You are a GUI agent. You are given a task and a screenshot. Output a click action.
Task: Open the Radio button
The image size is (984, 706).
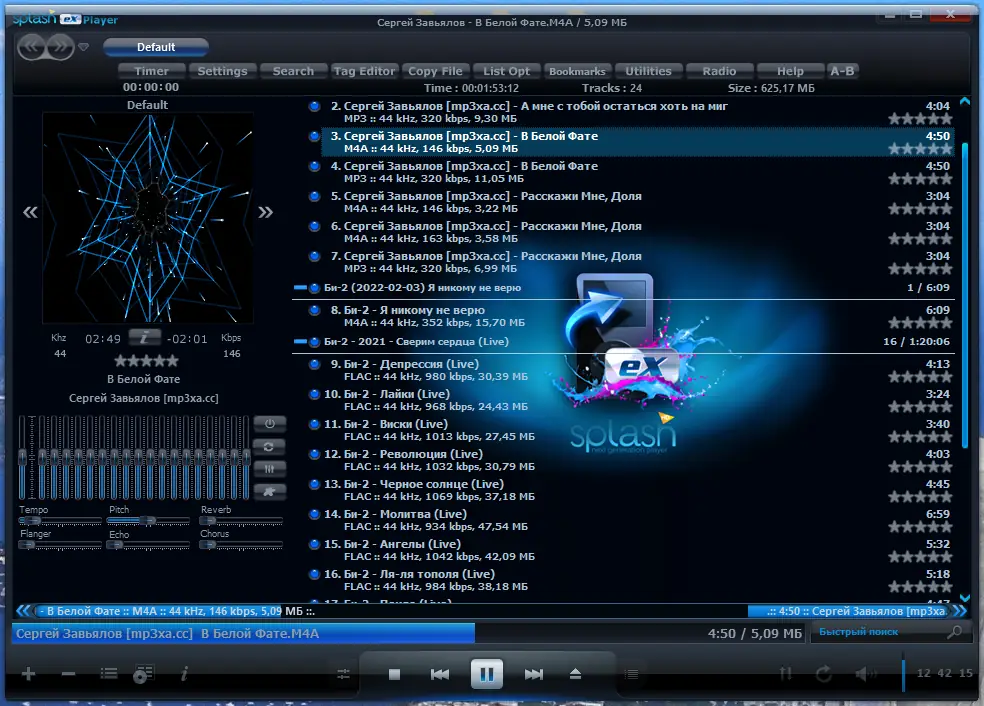coord(719,71)
